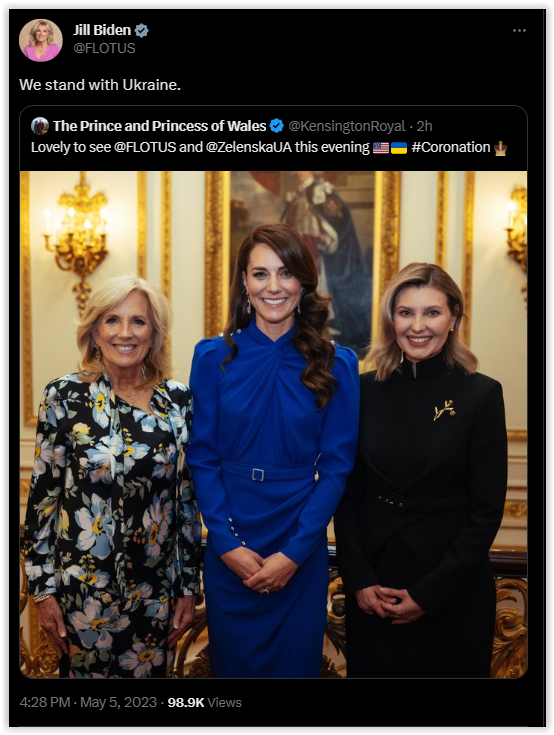Click the 2h timestamp on quoted tweet
Viewport: 554px width, 735px height.
coord(425,126)
